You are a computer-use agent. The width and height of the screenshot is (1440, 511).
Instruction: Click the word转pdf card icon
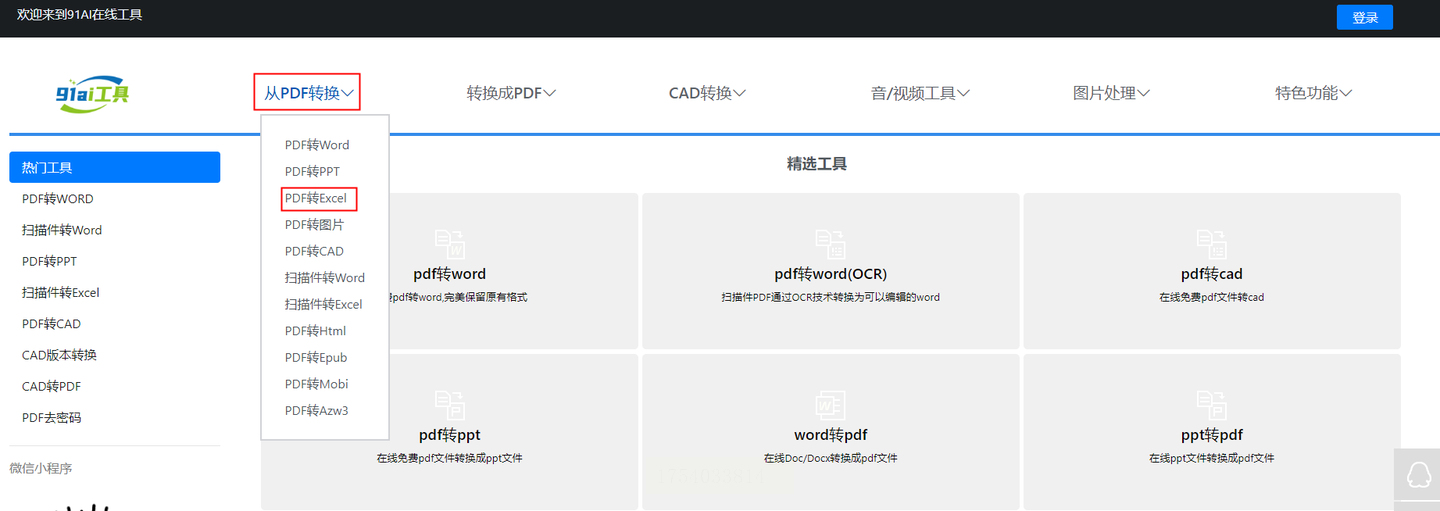[830, 405]
